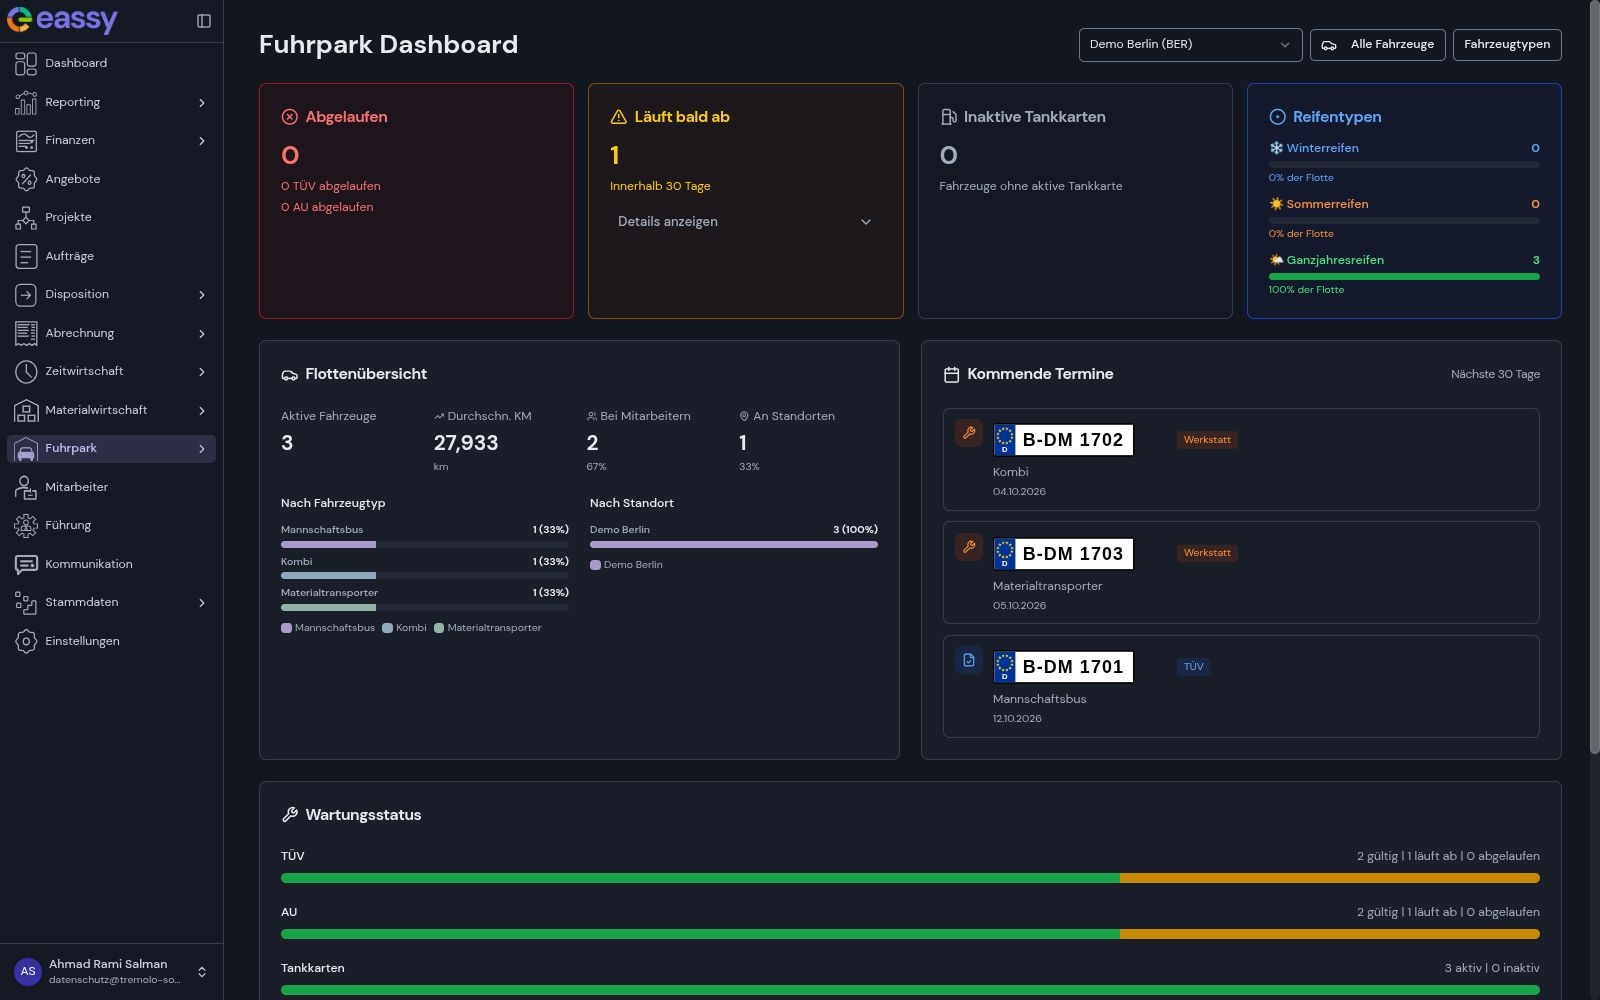Click the TÜV tag on B-DM 1701
1600x1000 pixels.
(1193, 667)
